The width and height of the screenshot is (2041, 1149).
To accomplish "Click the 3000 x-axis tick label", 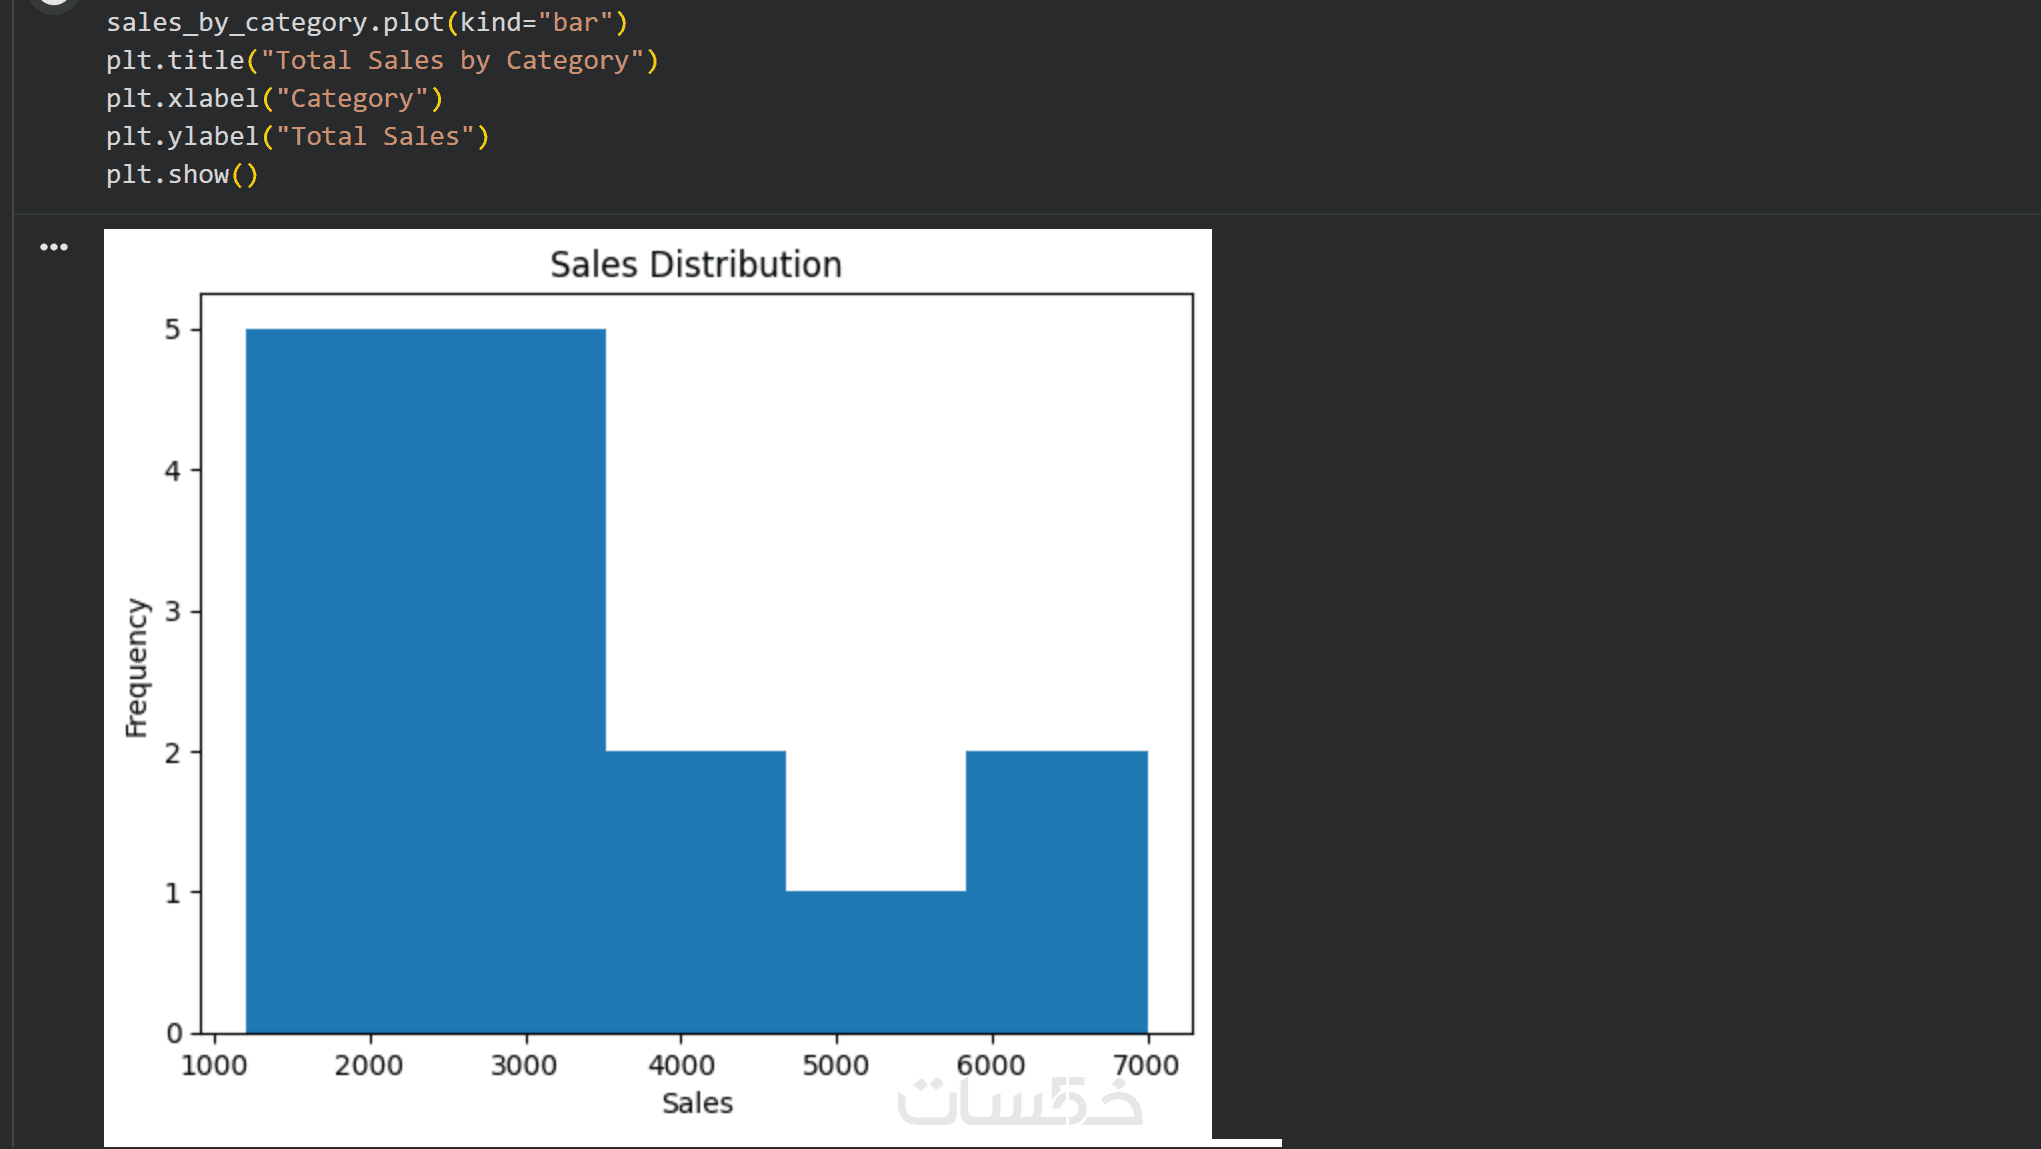I will point(524,1065).
